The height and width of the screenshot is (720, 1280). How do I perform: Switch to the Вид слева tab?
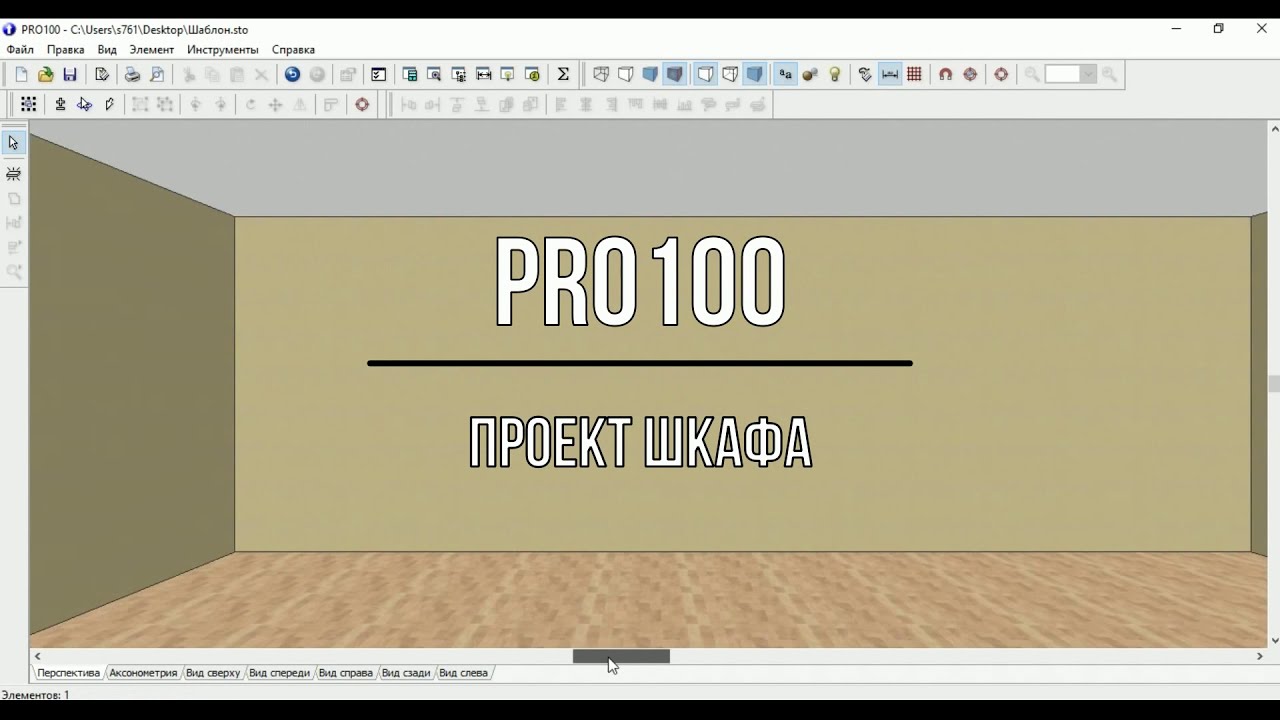pyautogui.click(x=464, y=673)
